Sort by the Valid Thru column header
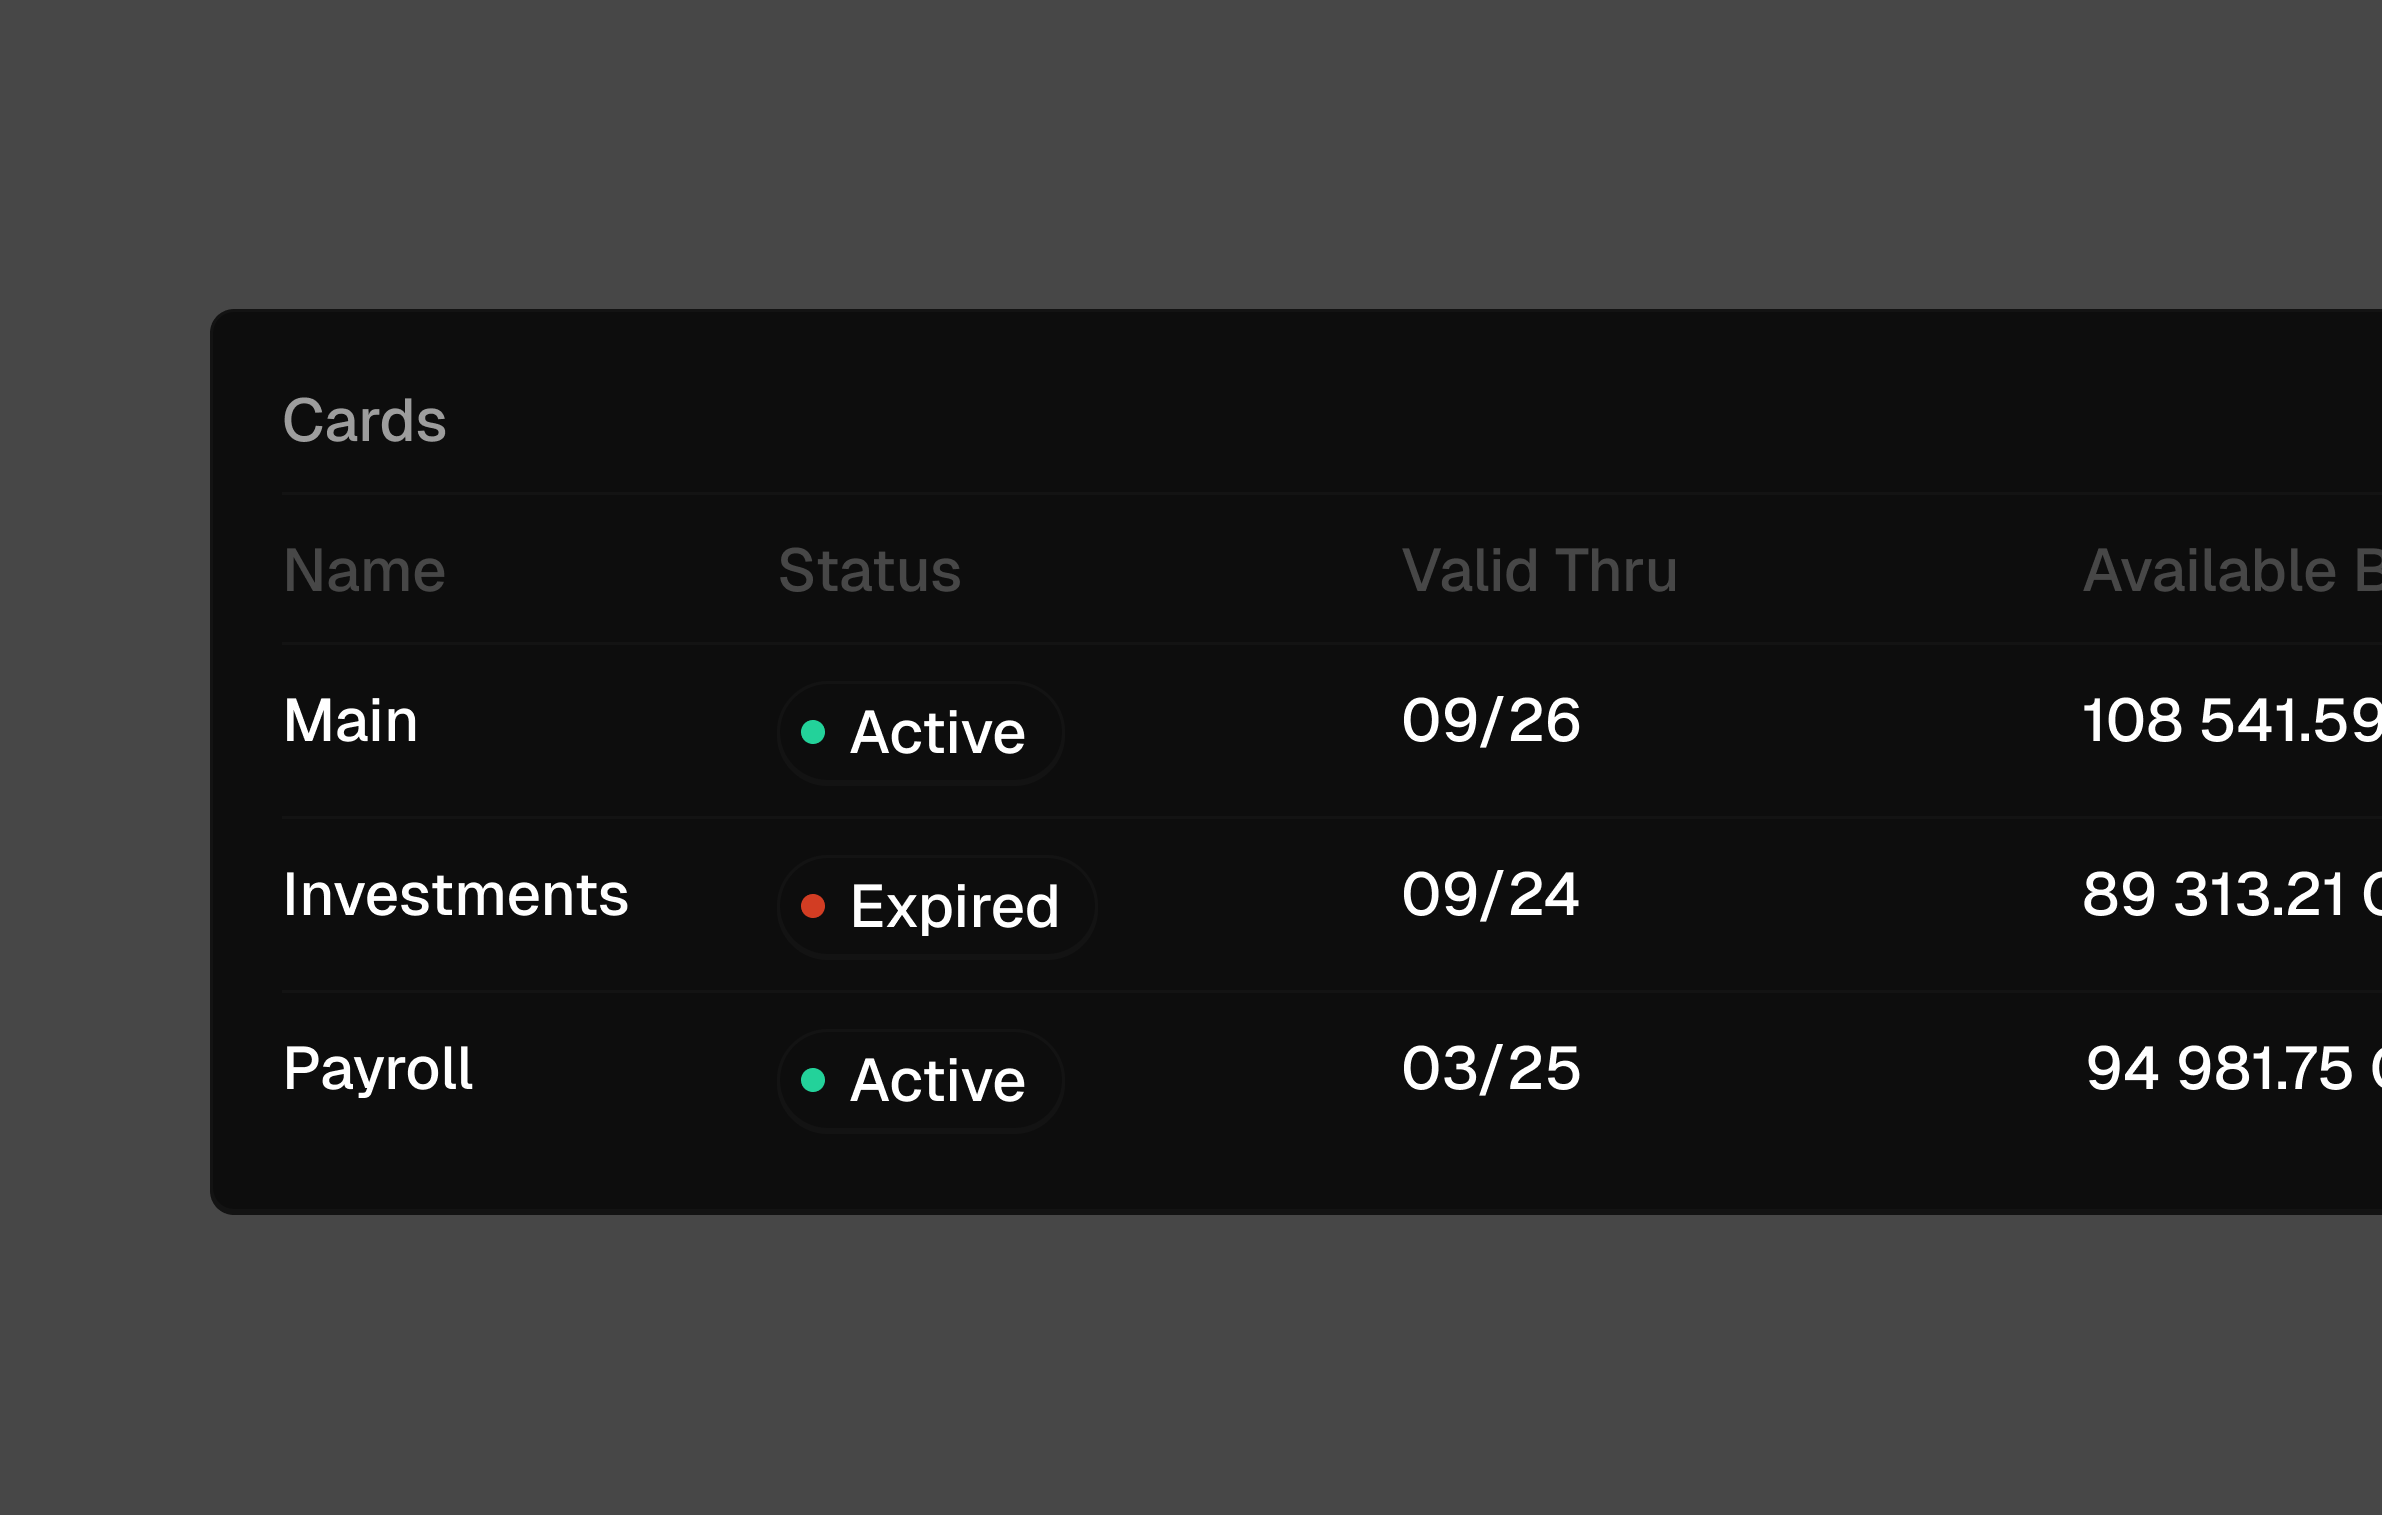 (1539, 571)
